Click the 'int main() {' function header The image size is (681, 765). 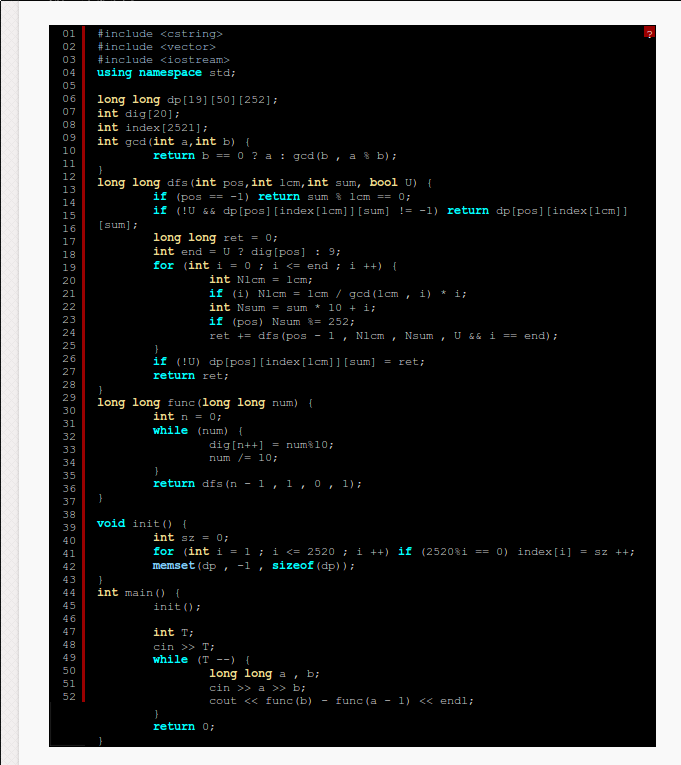[x=139, y=593]
